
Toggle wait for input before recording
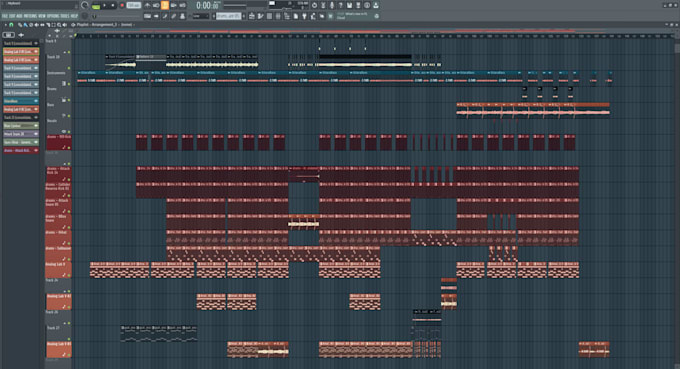pyautogui.click(x=156, y=5)
